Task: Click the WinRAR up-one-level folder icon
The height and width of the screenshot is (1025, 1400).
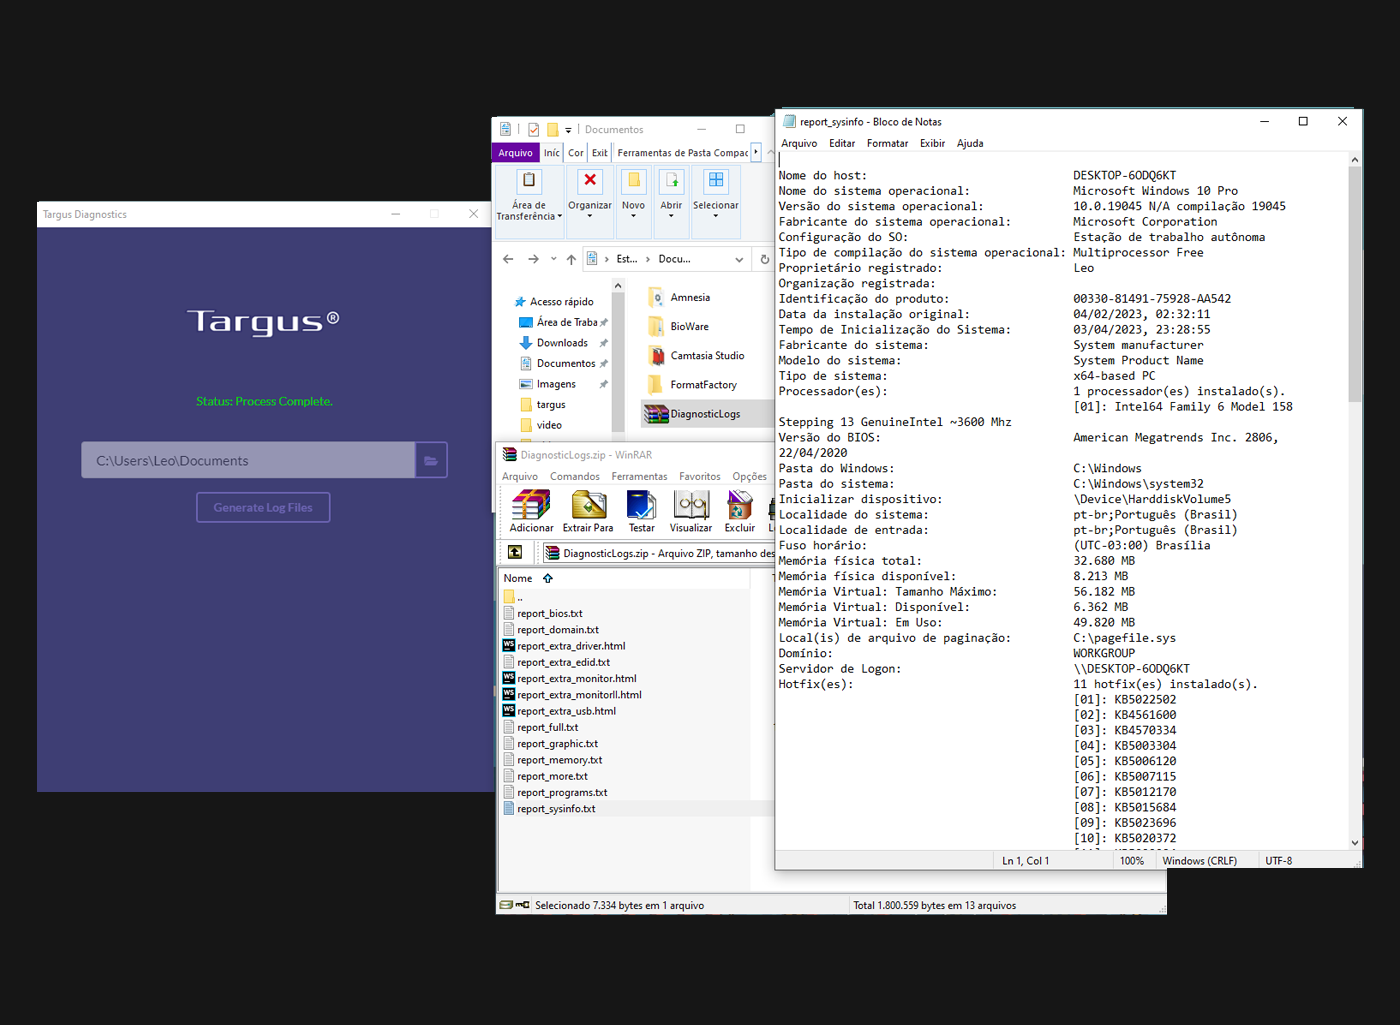Action: [x=515, y=552]
